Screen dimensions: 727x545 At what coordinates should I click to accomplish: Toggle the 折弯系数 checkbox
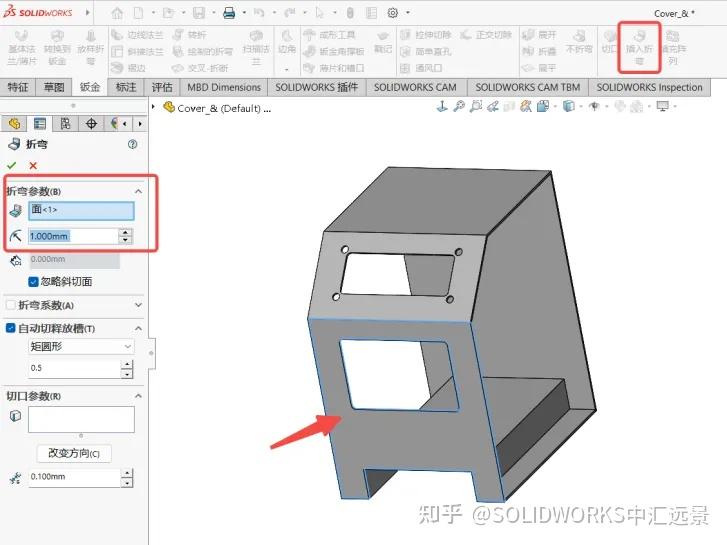[10, 305]
